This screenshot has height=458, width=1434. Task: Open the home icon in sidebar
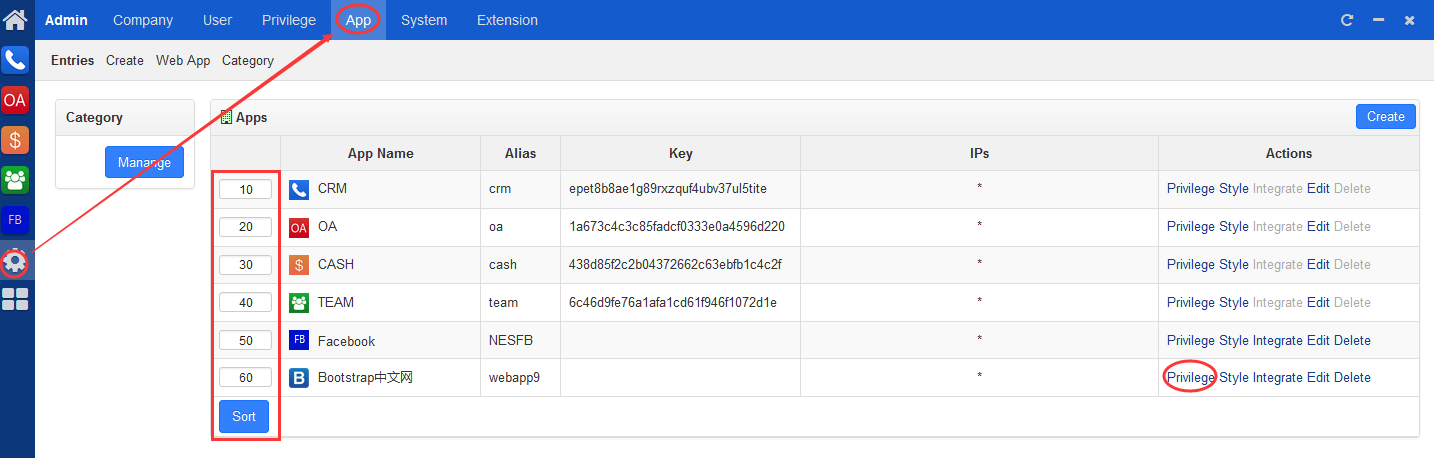click(15, 19)
